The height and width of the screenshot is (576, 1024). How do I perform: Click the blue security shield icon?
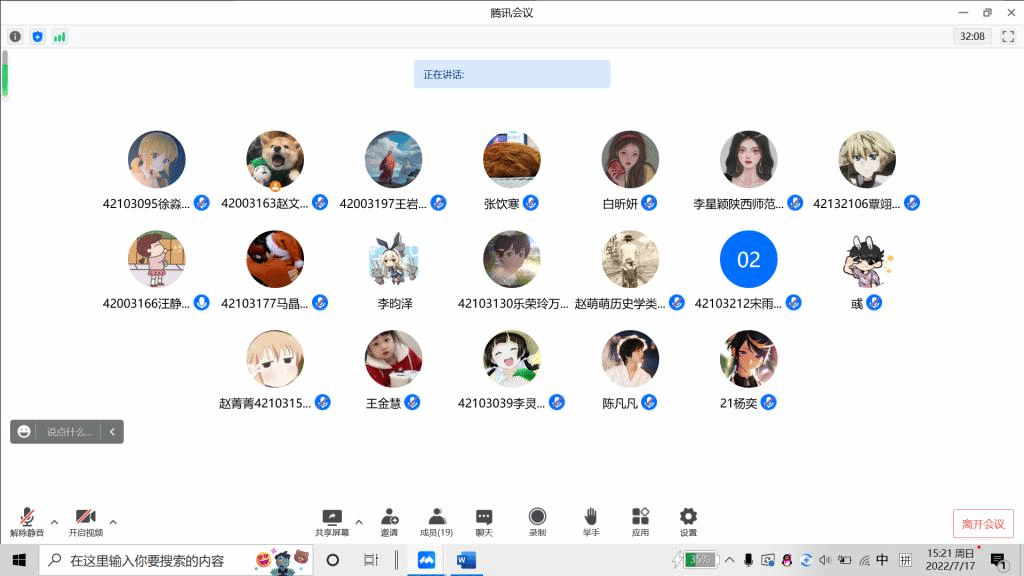(x=37, y=37)
